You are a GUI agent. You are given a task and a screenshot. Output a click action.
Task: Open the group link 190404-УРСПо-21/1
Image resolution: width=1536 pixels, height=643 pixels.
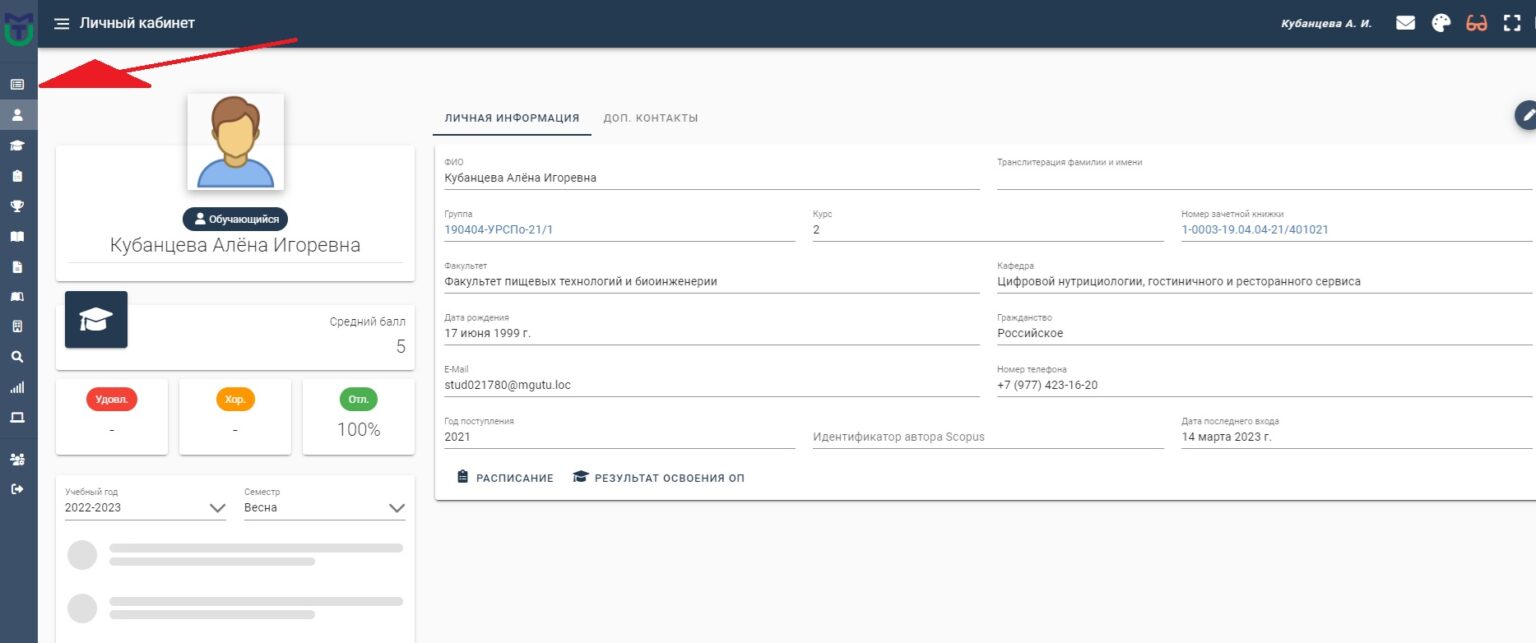(x=499, y=230)
